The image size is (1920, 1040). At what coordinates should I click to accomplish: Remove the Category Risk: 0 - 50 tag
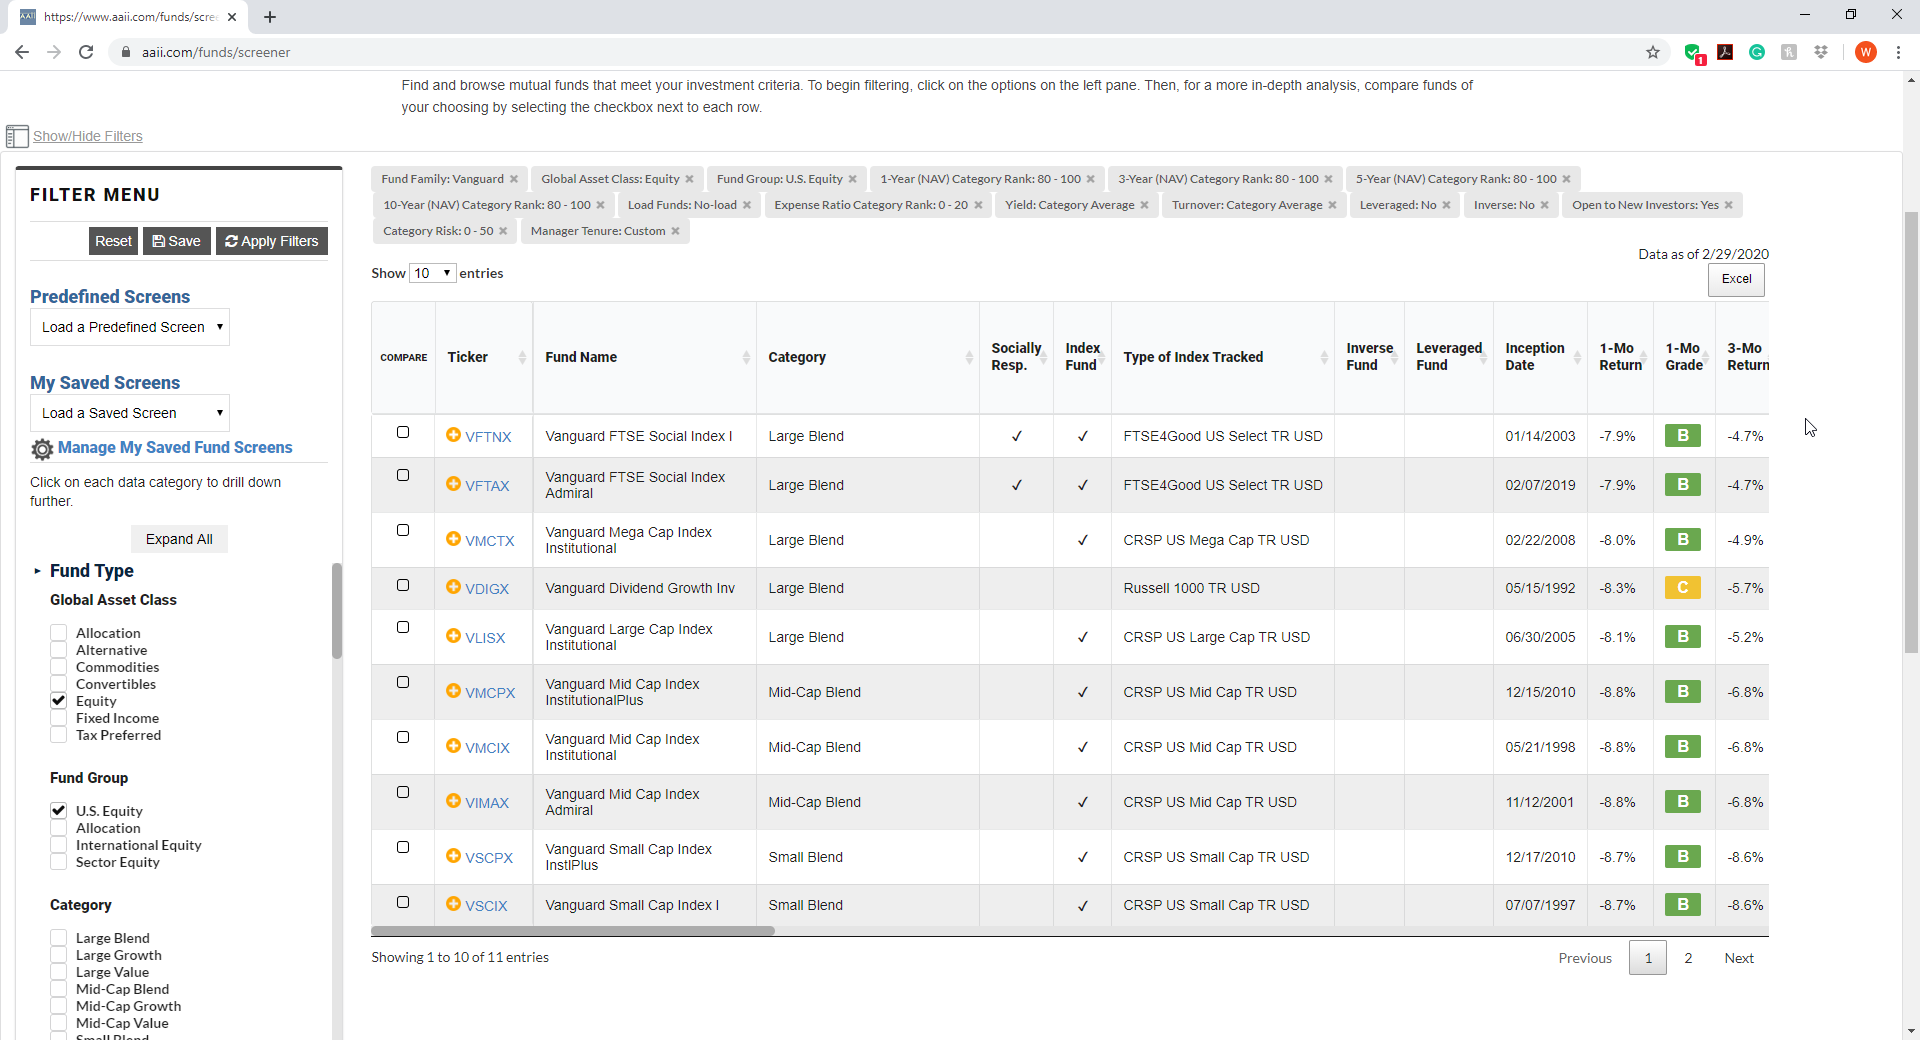[x=503, y=231]
